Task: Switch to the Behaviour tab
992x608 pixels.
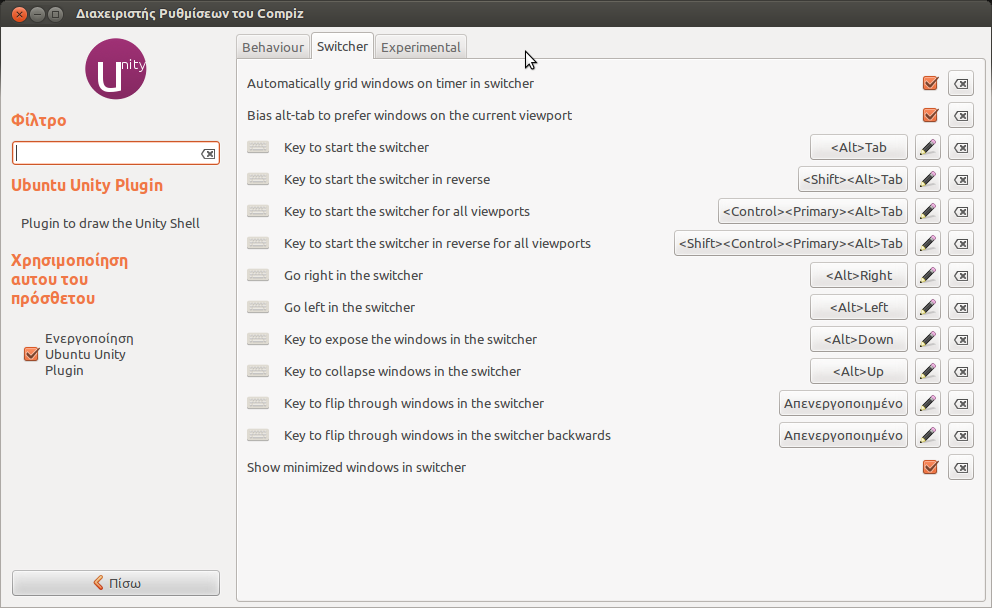Action: coord(272,47)
